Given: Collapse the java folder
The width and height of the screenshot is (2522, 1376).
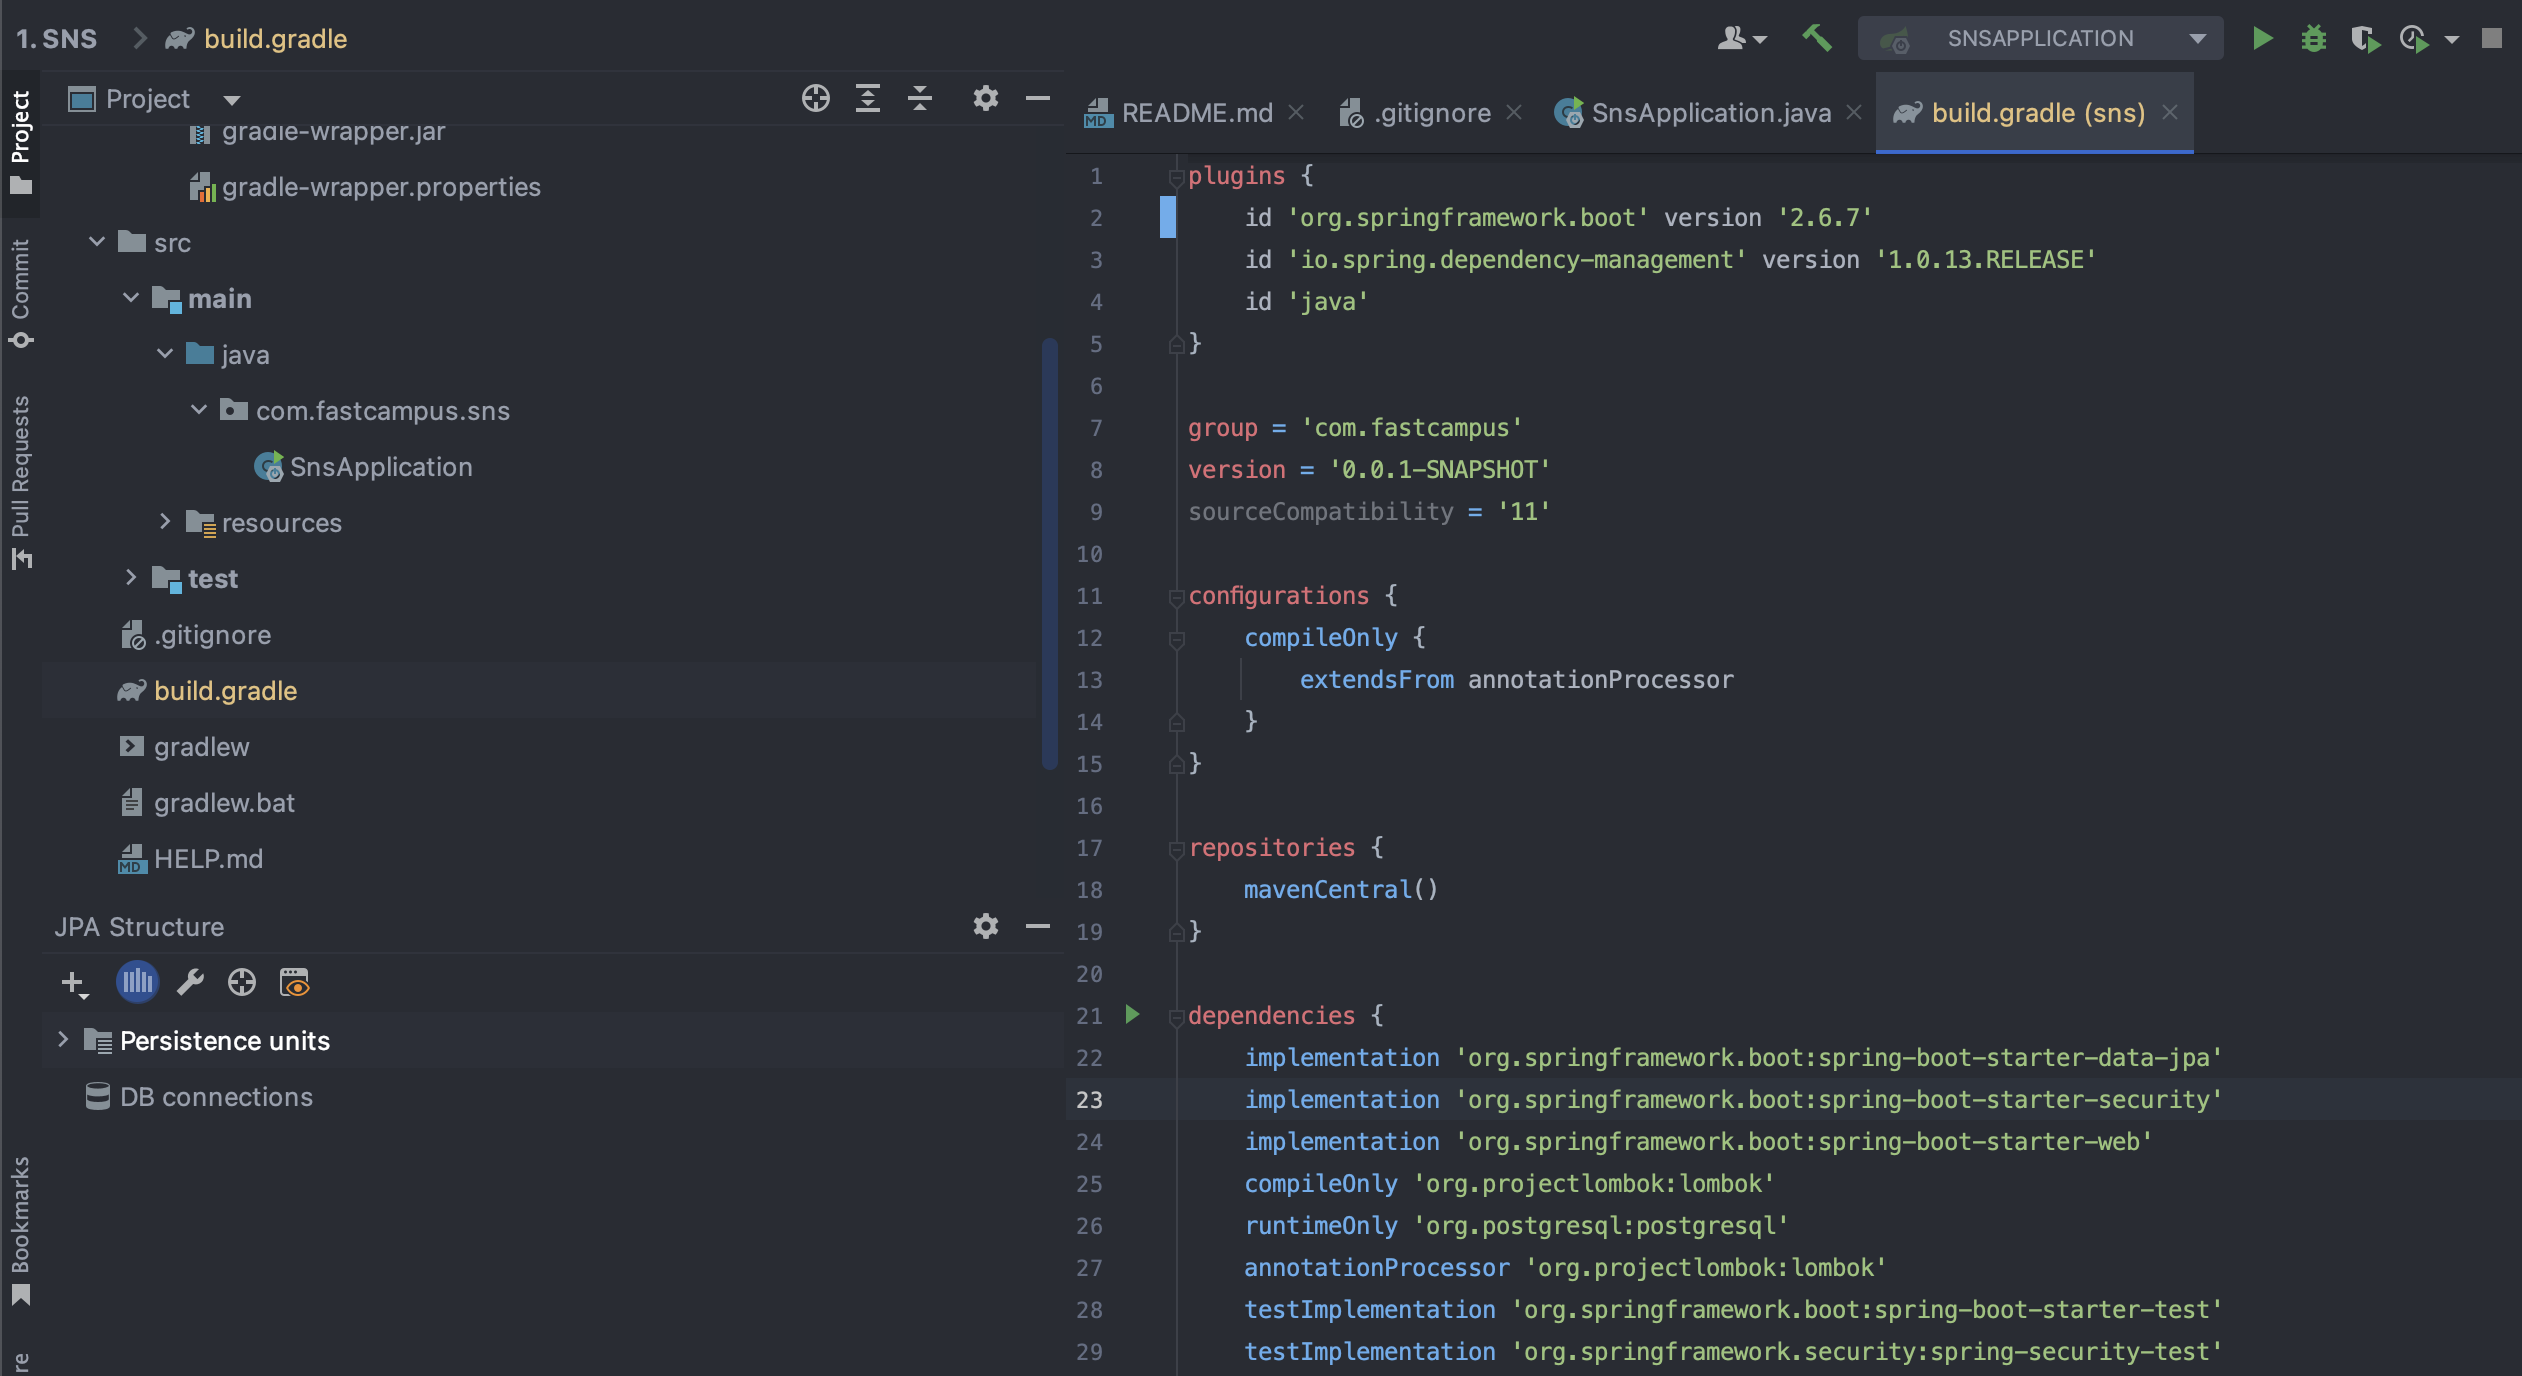Looking at the screenshot, I should (165, 354).
